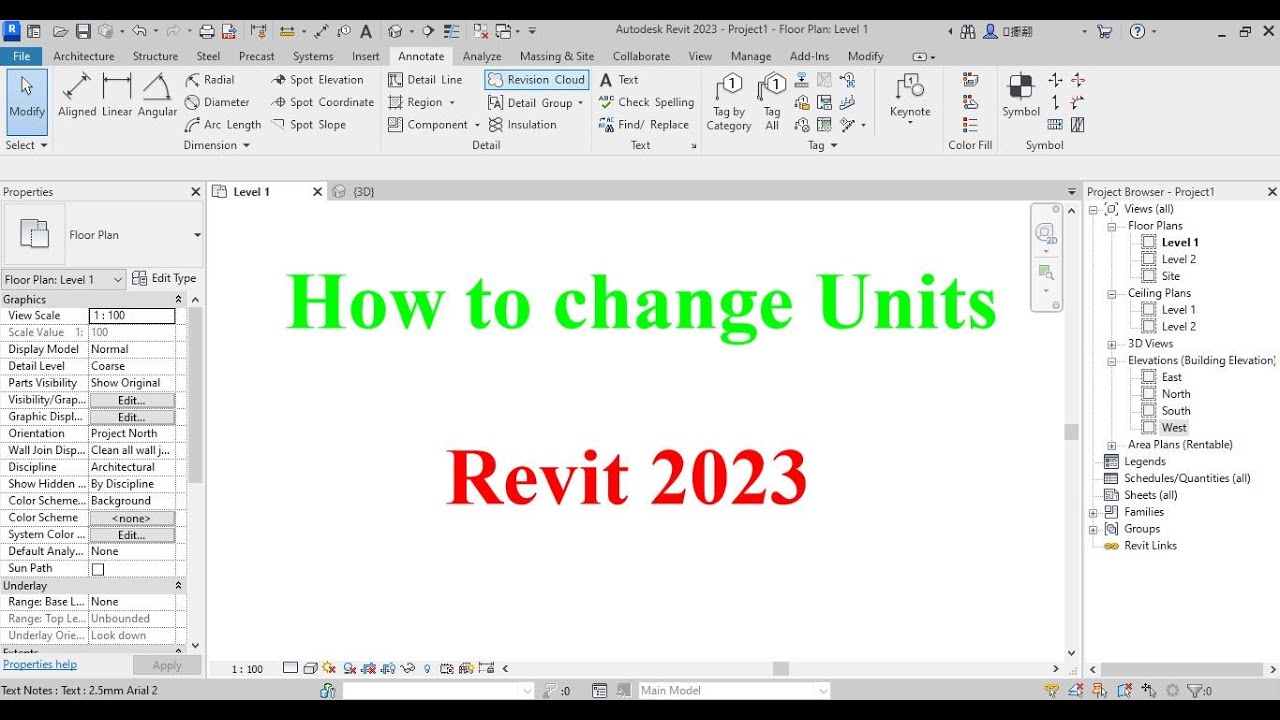Switch to the View ribbon tab
The height and width of the screenshot is (720, 1280).
point(700,56)
